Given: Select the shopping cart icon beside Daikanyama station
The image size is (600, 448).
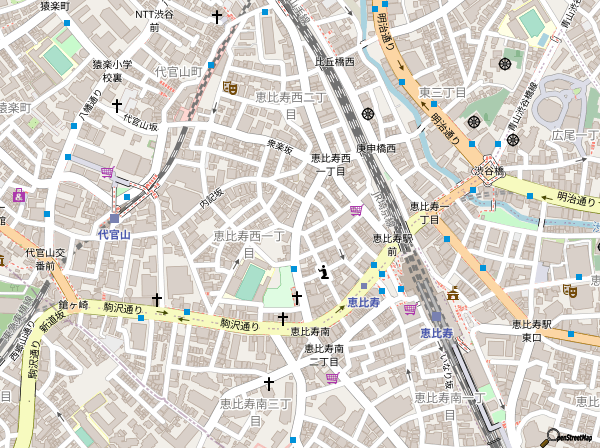Looking at the screenshot, I should (107, 173).
